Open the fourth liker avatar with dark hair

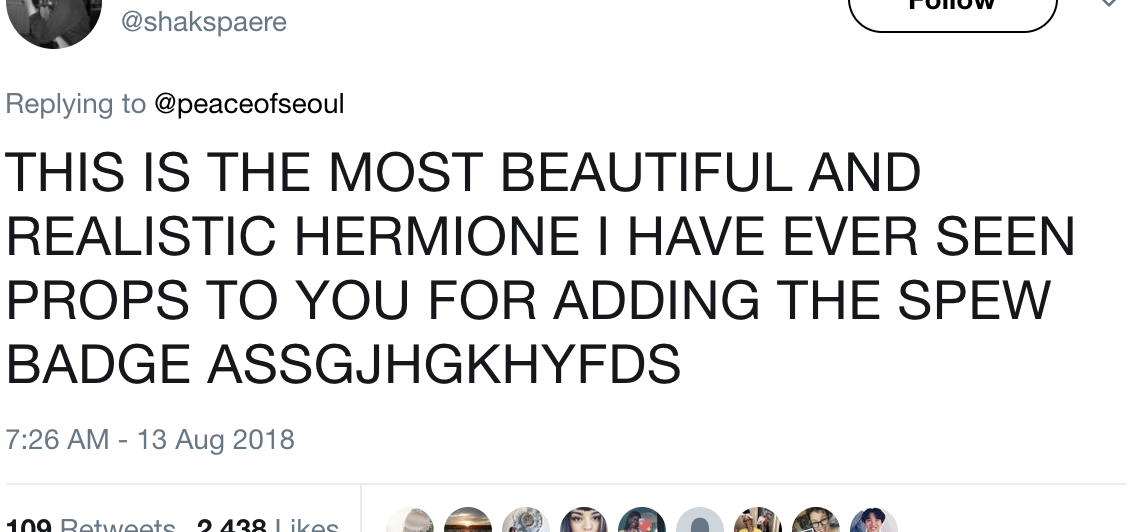pos(584,522)
